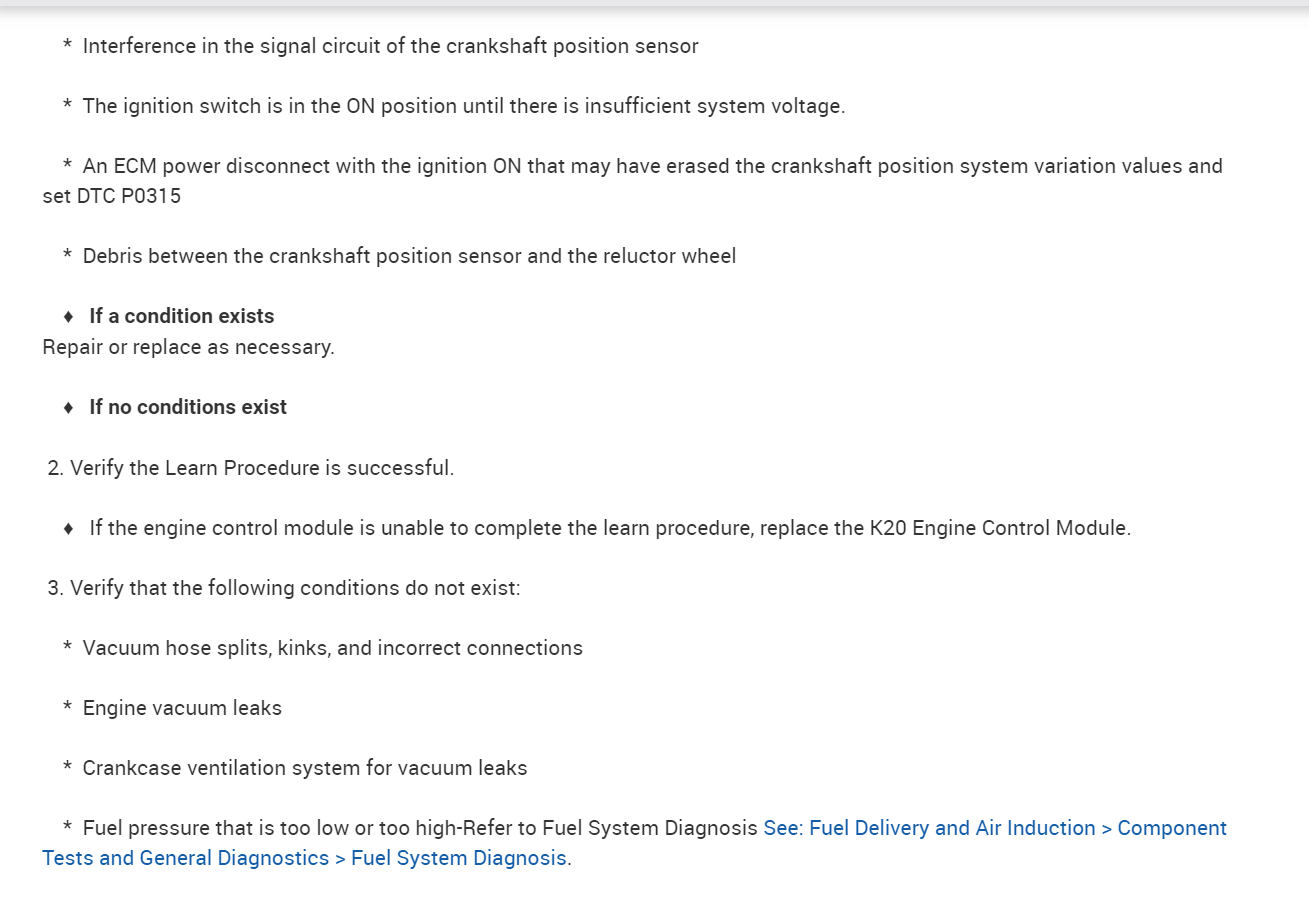Image resolution: width=1309 pixels, height=908 pixels.
Task: Click "Interference in the signal circuit" line
Action: [390, 46]
